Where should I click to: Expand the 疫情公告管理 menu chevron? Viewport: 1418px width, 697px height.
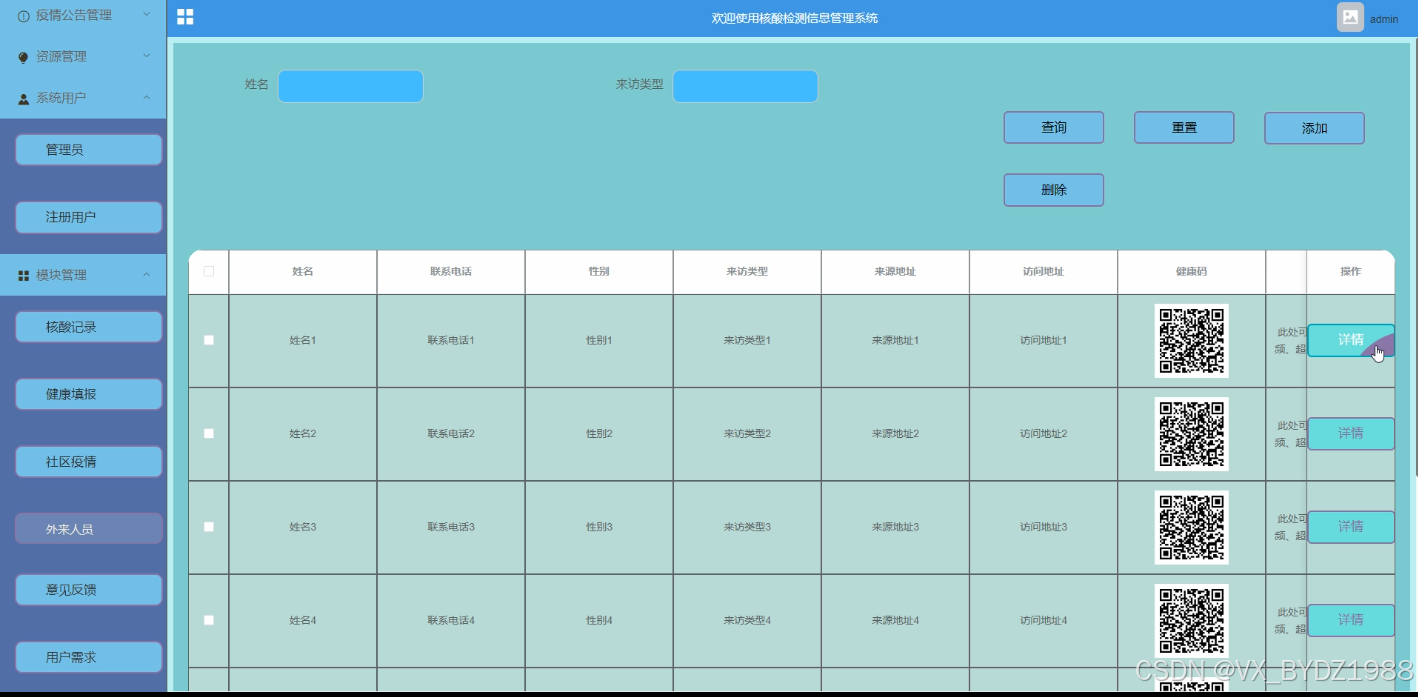(147, 15)
